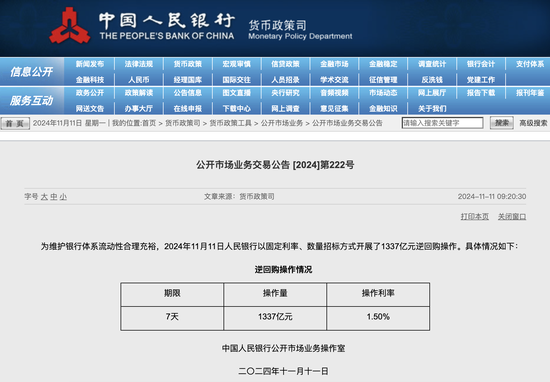Image resolution: width=550 pixels, height=382 pixels.
Task: Go to 金融市场 section
Action: click(334, 64)
